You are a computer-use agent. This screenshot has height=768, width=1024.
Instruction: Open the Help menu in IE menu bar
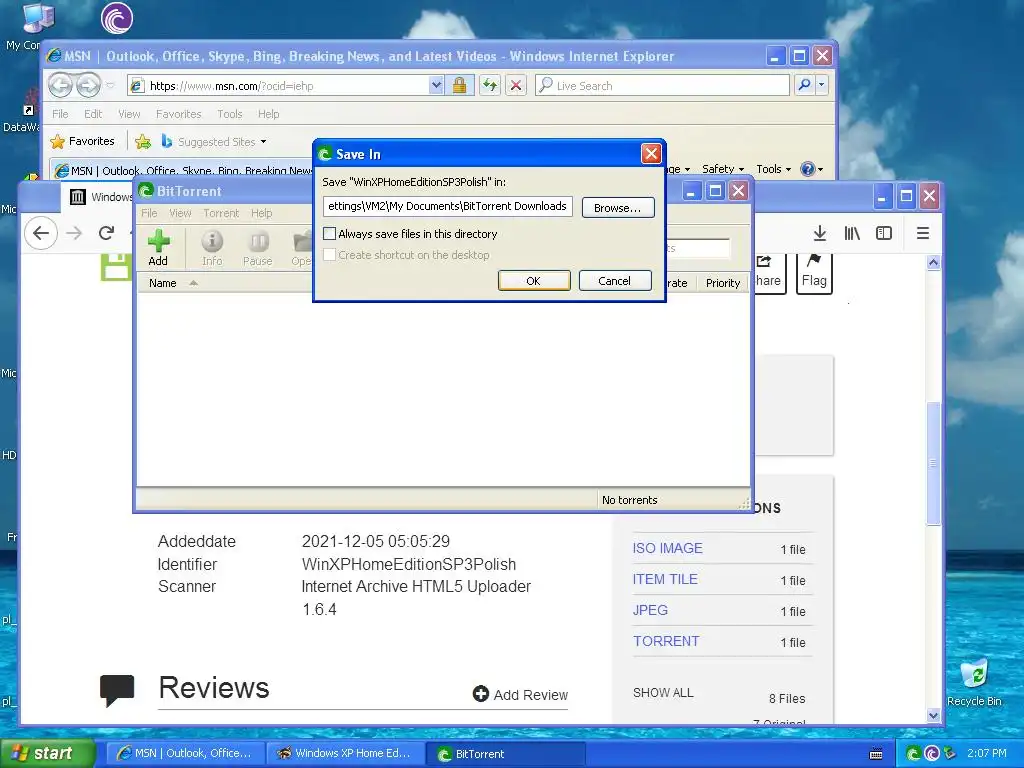click(x=268, y=114)
